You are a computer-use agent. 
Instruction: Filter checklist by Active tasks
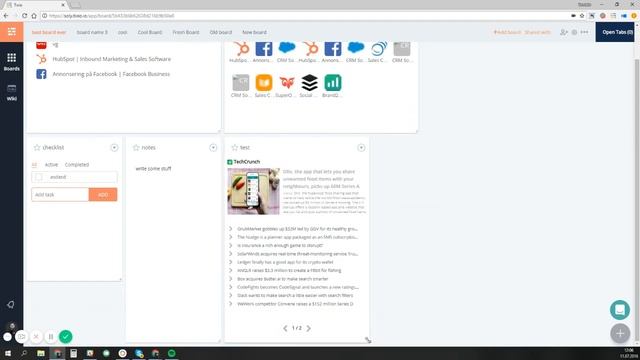(51, 165)
